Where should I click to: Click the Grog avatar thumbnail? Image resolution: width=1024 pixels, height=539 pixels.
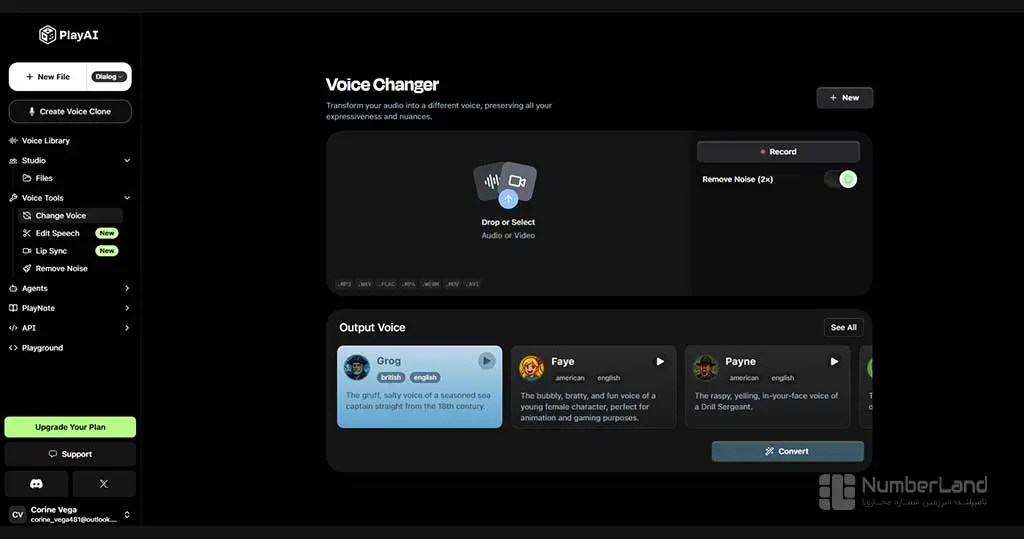pos(357,367)
